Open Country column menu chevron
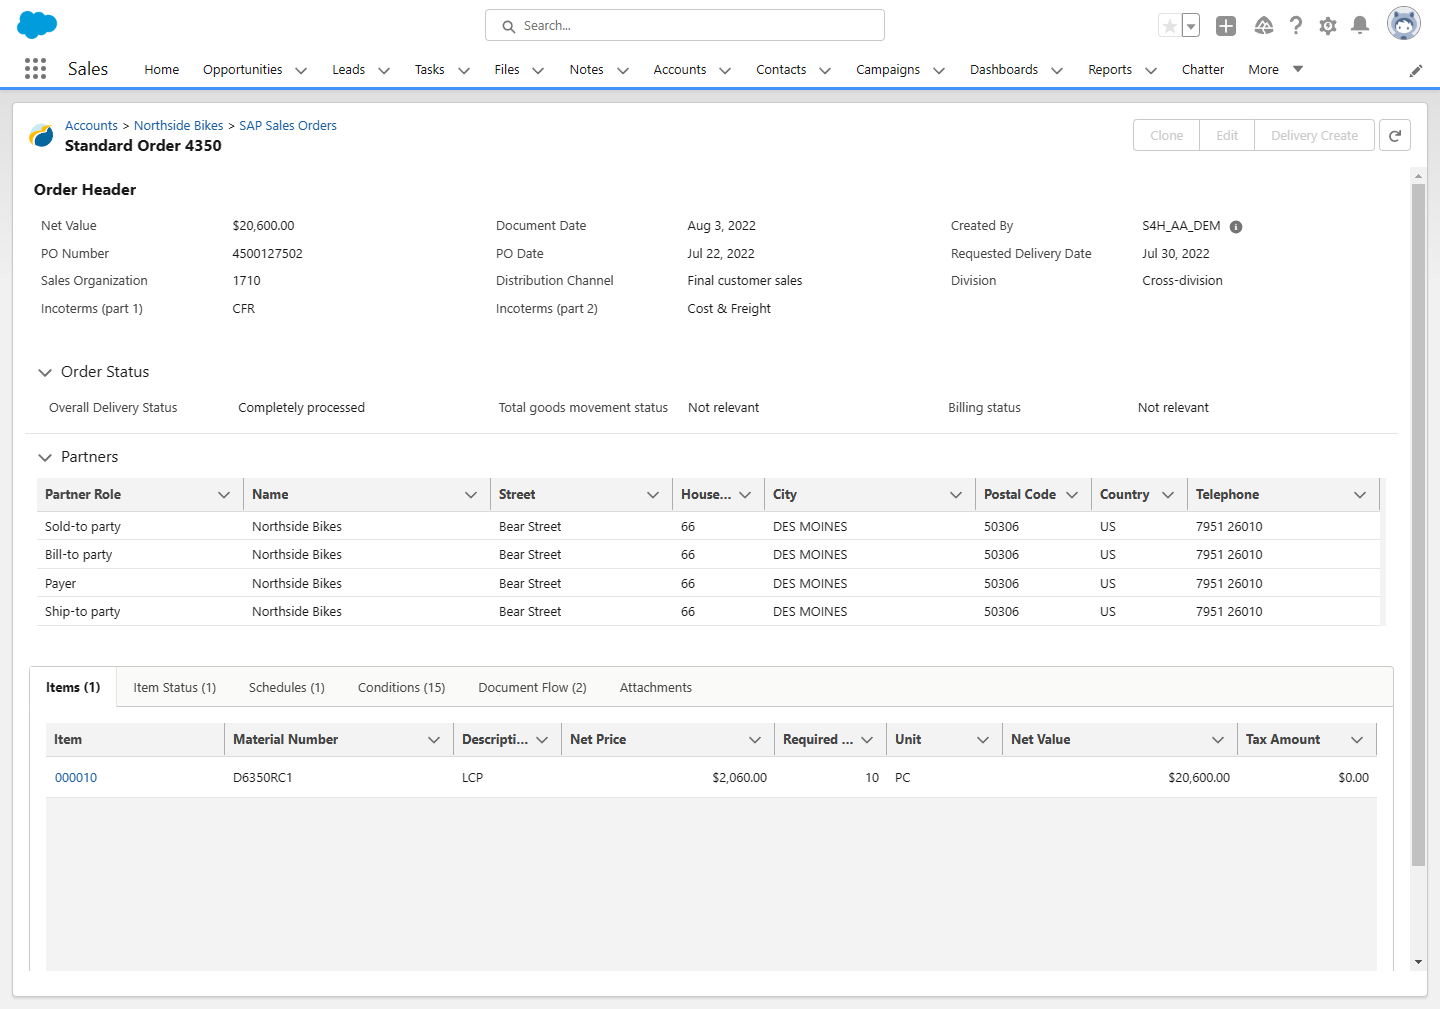 [1168, 495]
